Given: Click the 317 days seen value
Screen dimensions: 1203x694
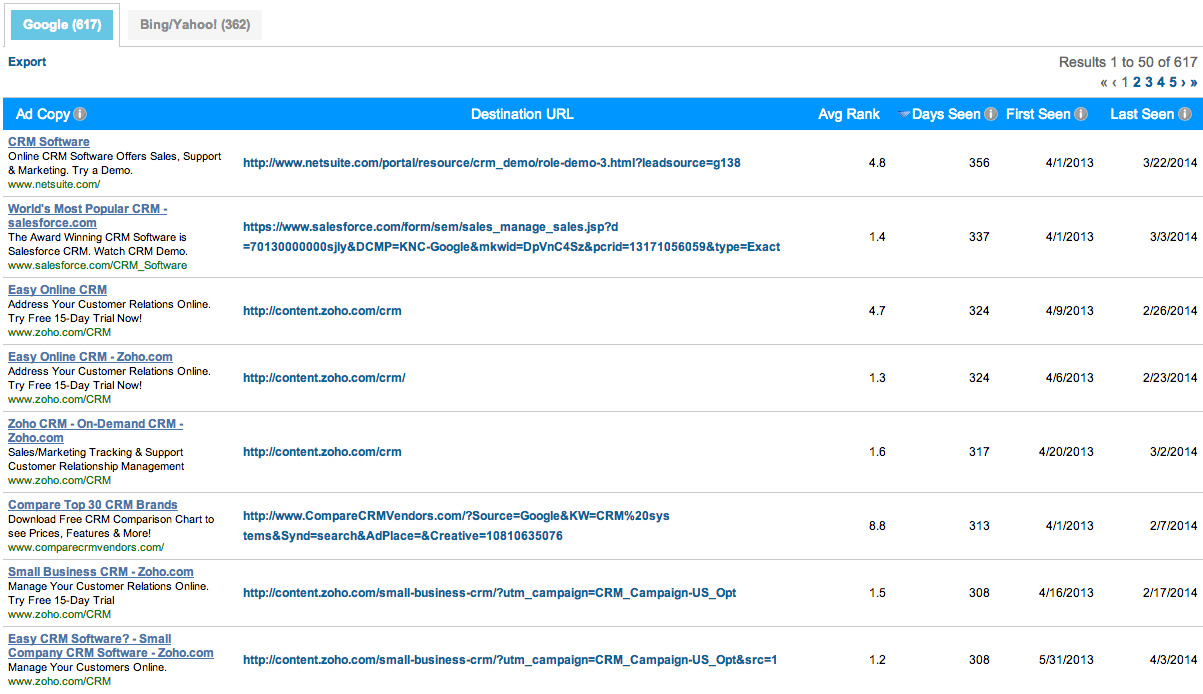Looking at the screenshot, I should tap(979, 452).
